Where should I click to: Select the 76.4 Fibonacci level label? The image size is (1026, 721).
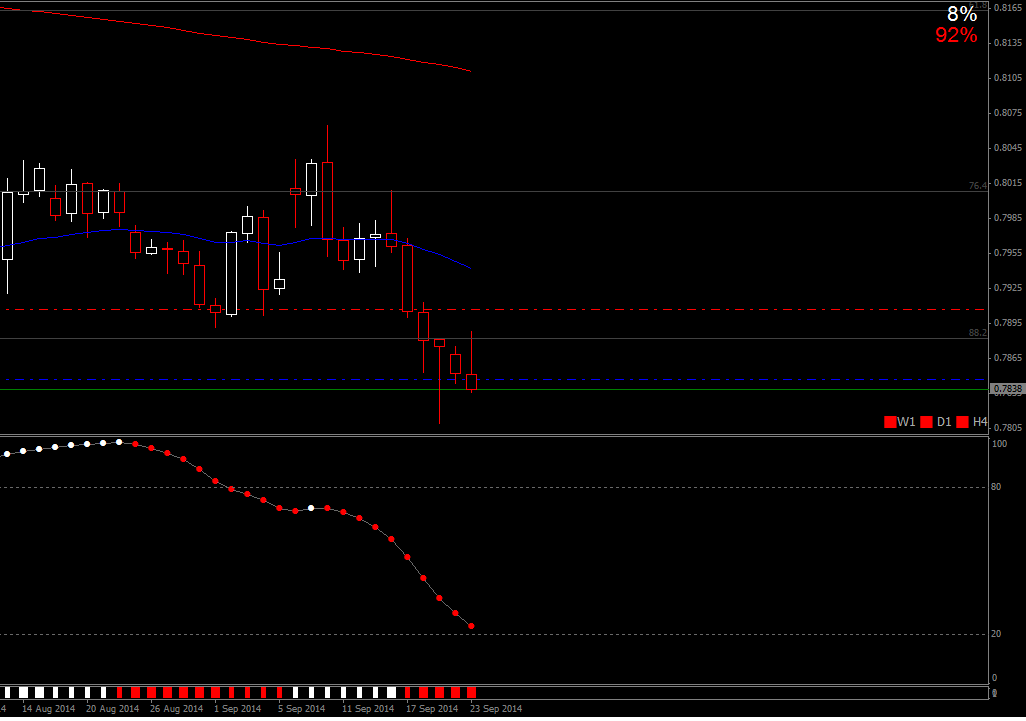point(978,186)
